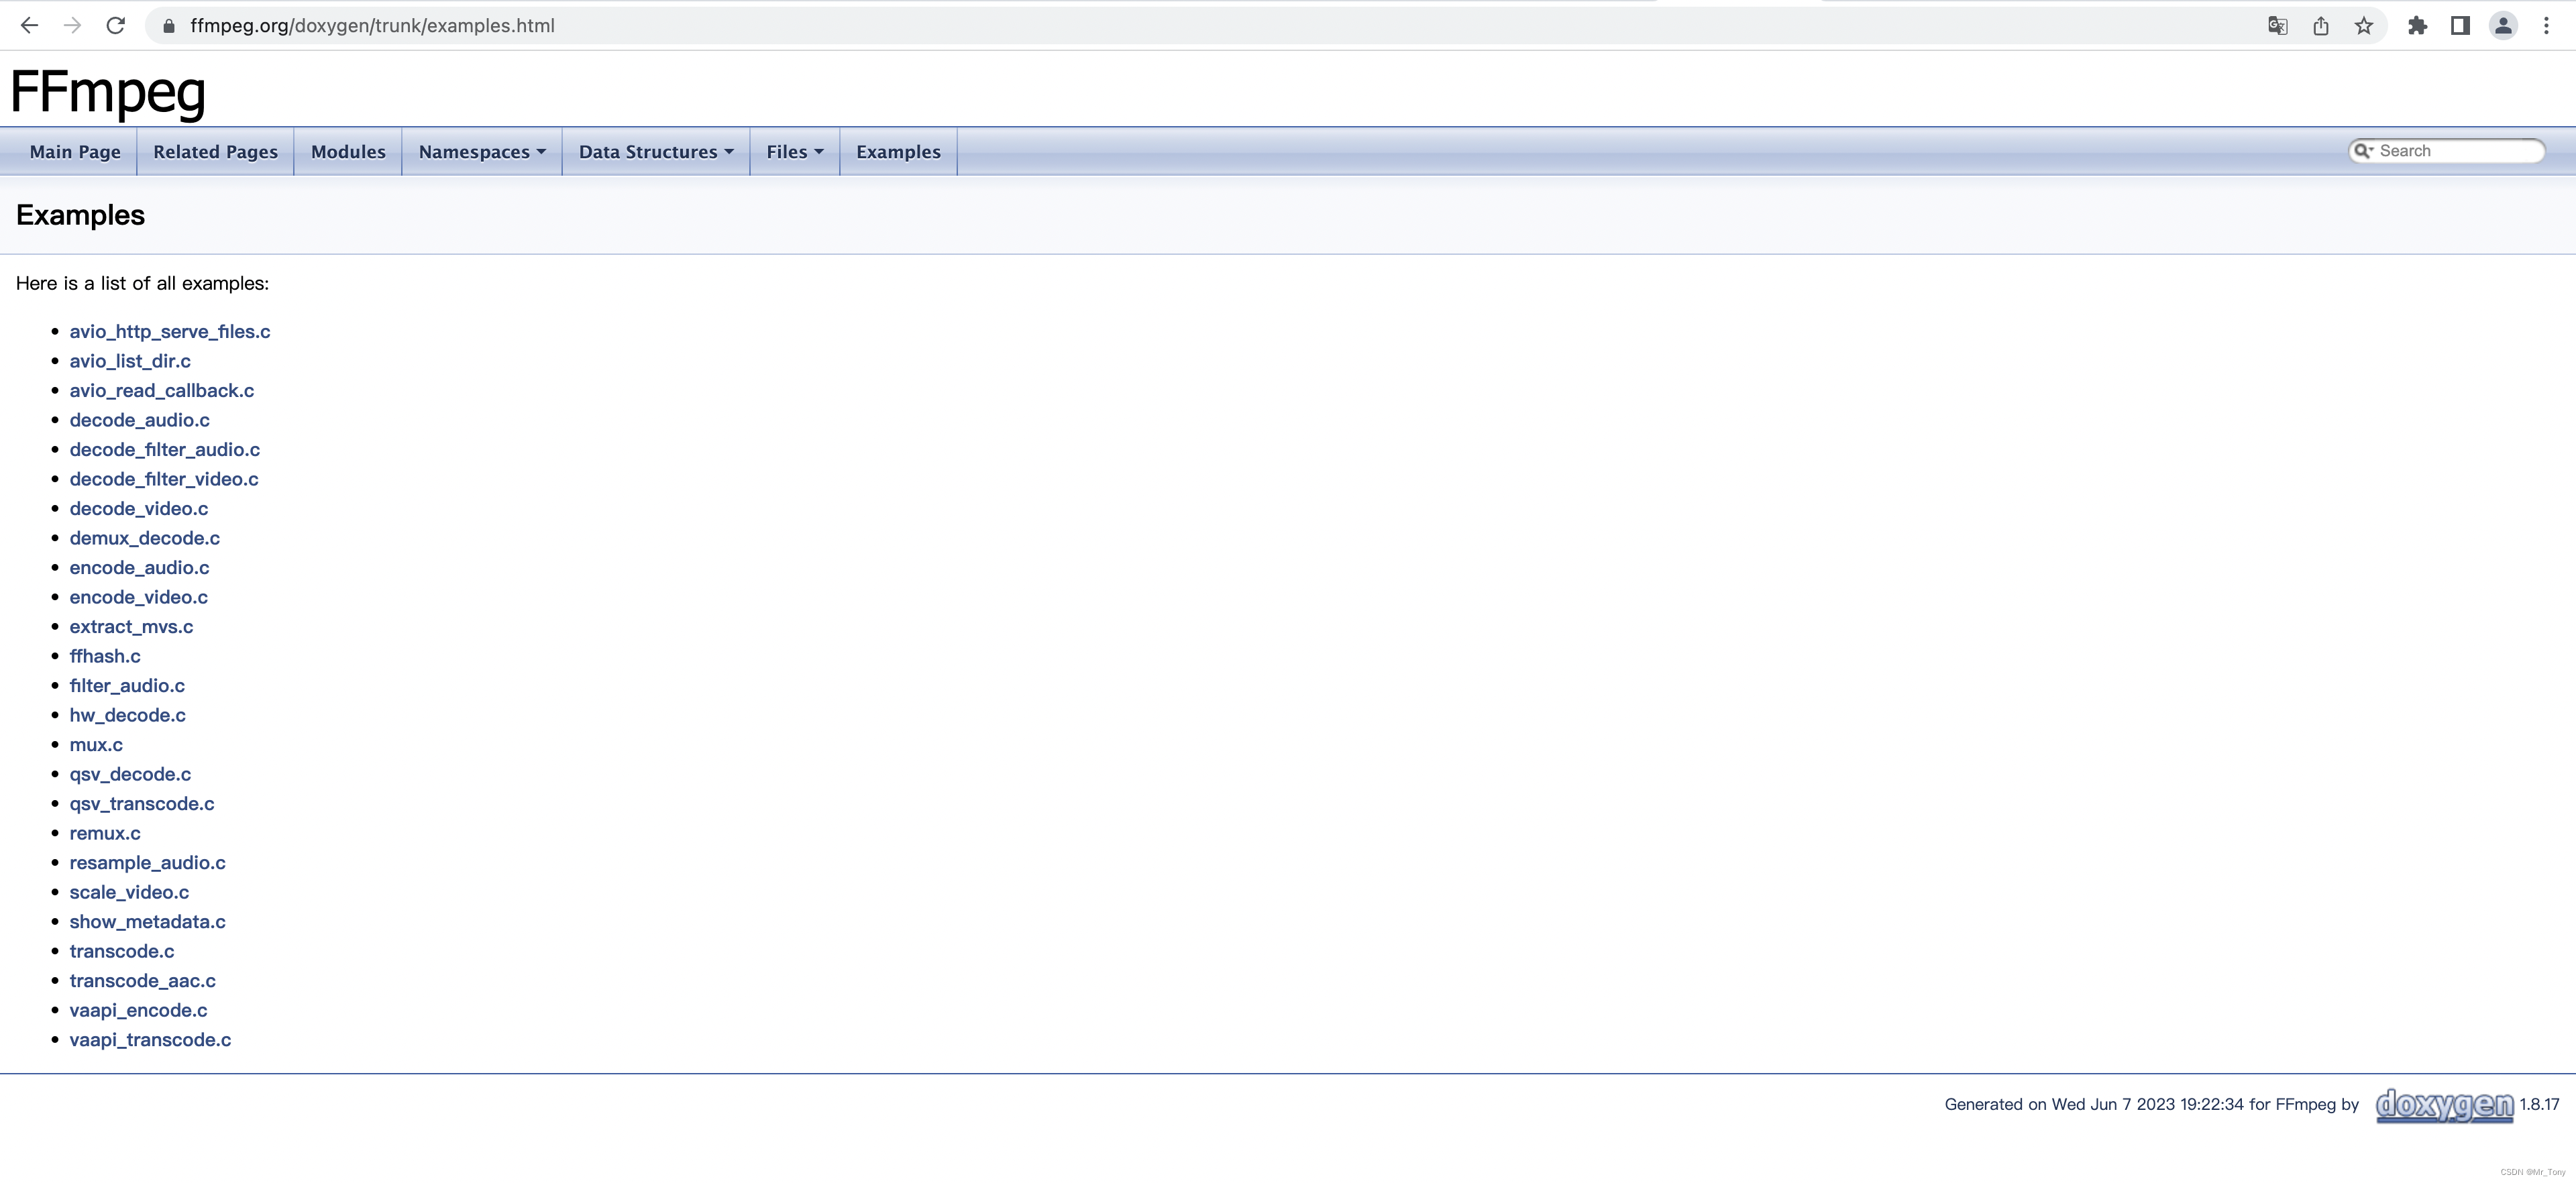Open ffhash.c example
Screen dimensions: 2576x1183
[x=105, y=656]
